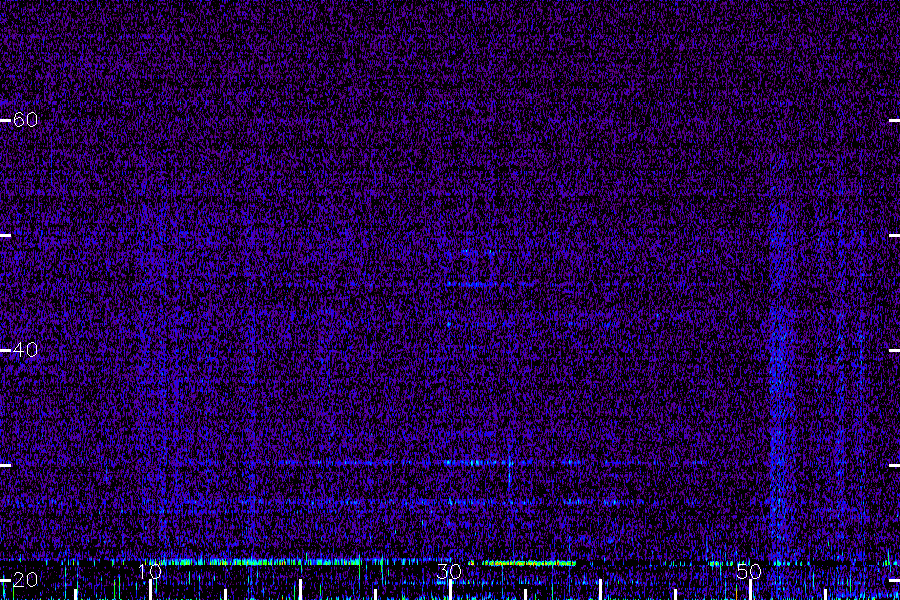Click the "10" label on the horizontal axis
Image resolution: width=900 pixels, height=600 pixels.
coord(150,571)
